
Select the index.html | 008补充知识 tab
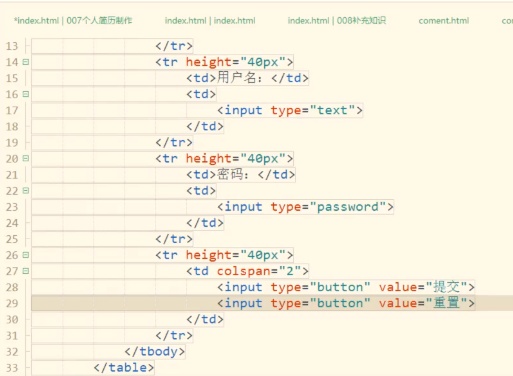tap(337, 21)
